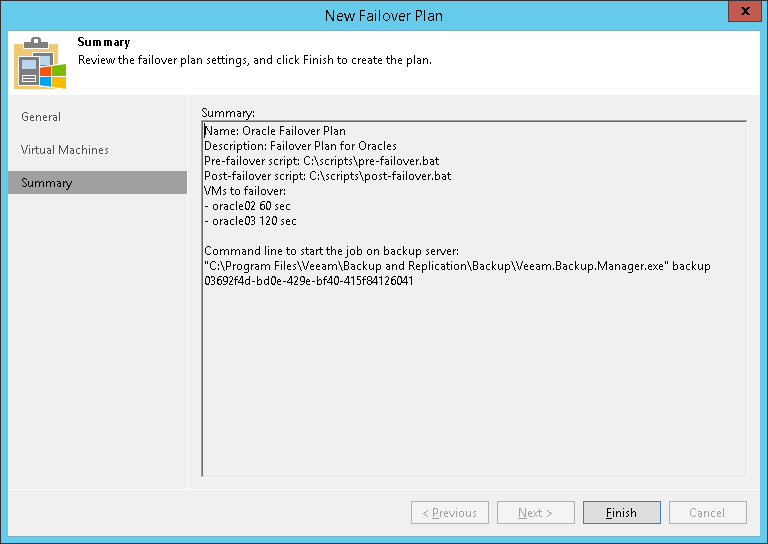
Task: Click the Veeam.Backup.Manager.exe command line text
Action: coord(457,266)
